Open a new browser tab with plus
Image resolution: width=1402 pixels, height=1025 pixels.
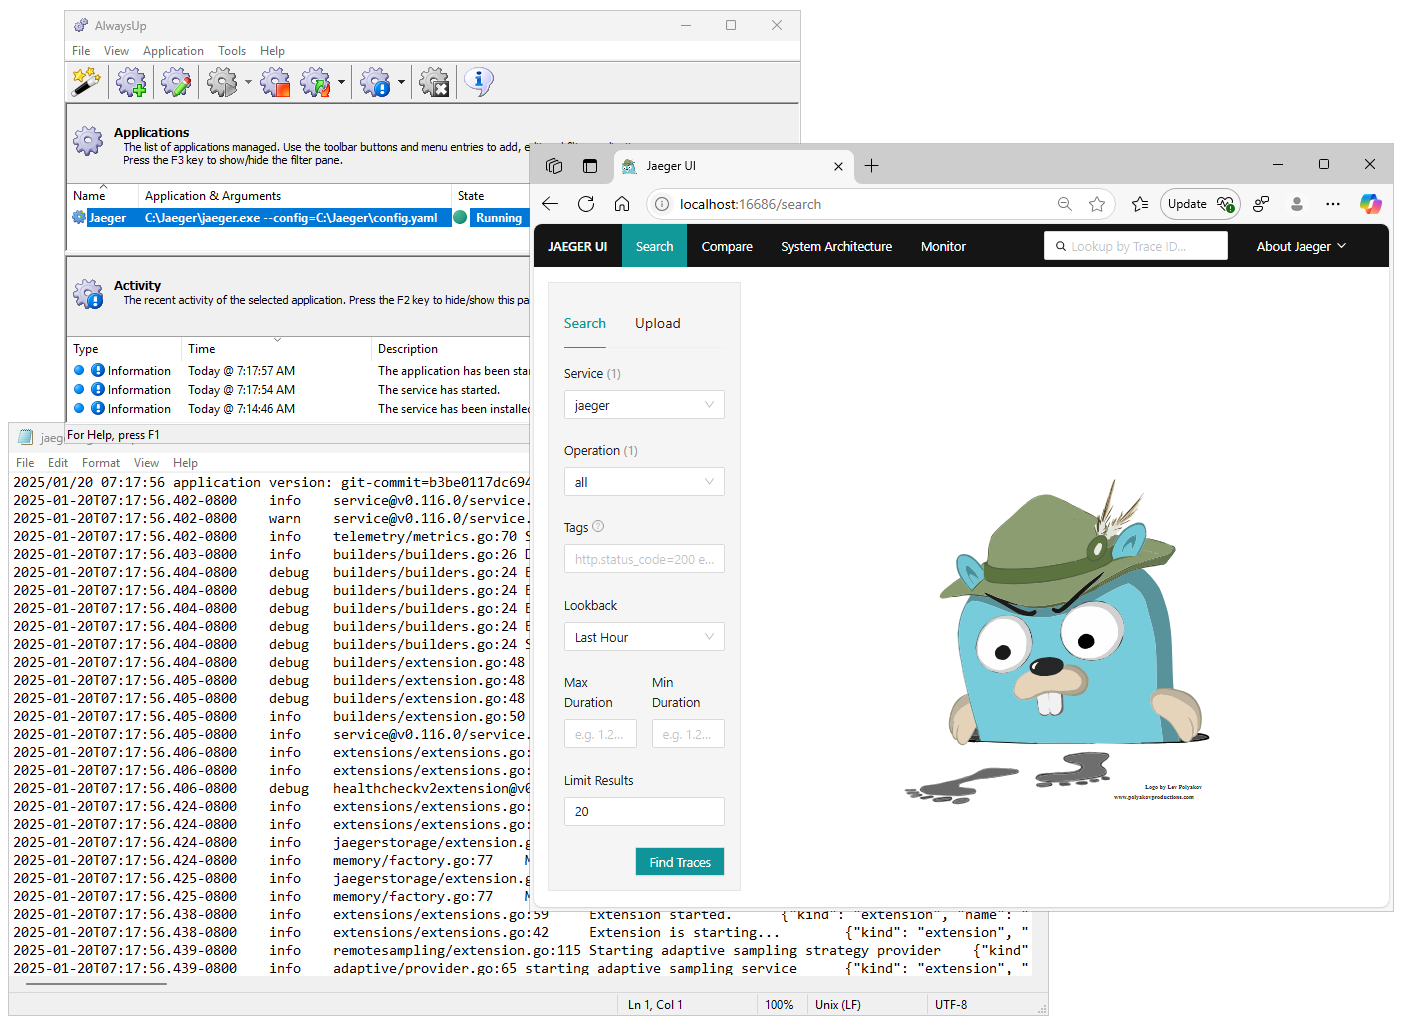point(871,166)
